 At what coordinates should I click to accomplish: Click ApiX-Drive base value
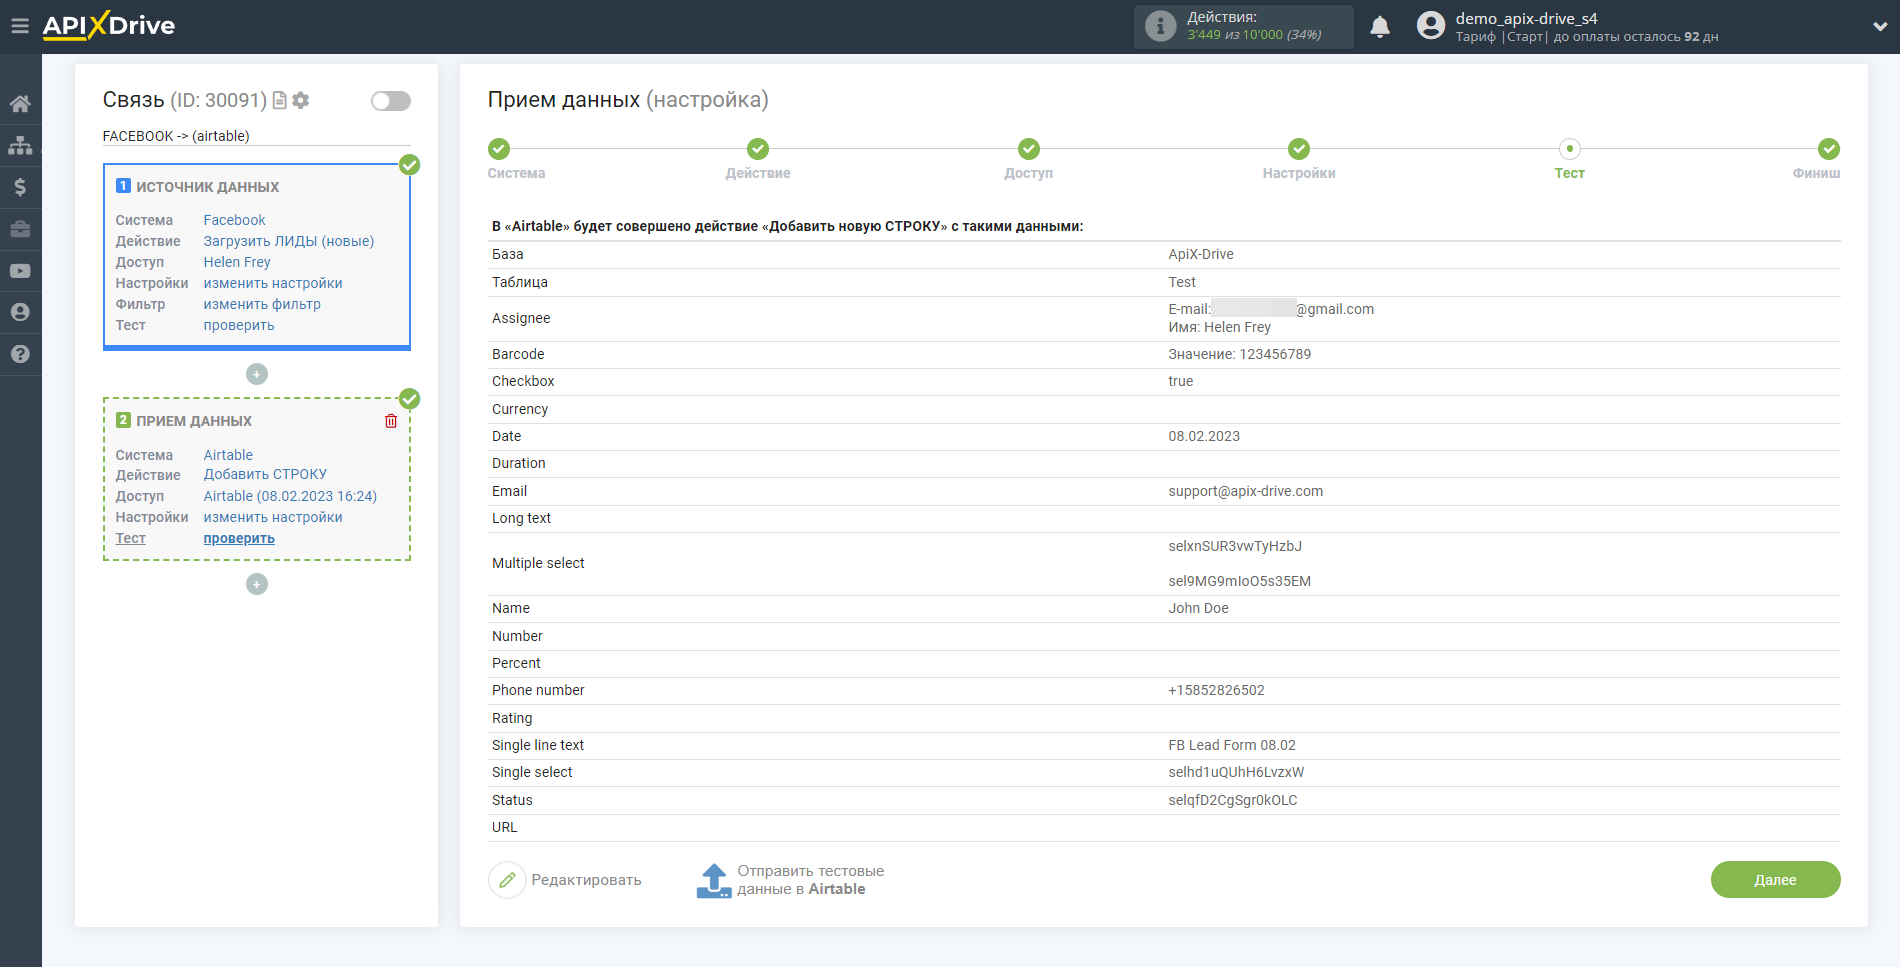tap(1201, 254)
